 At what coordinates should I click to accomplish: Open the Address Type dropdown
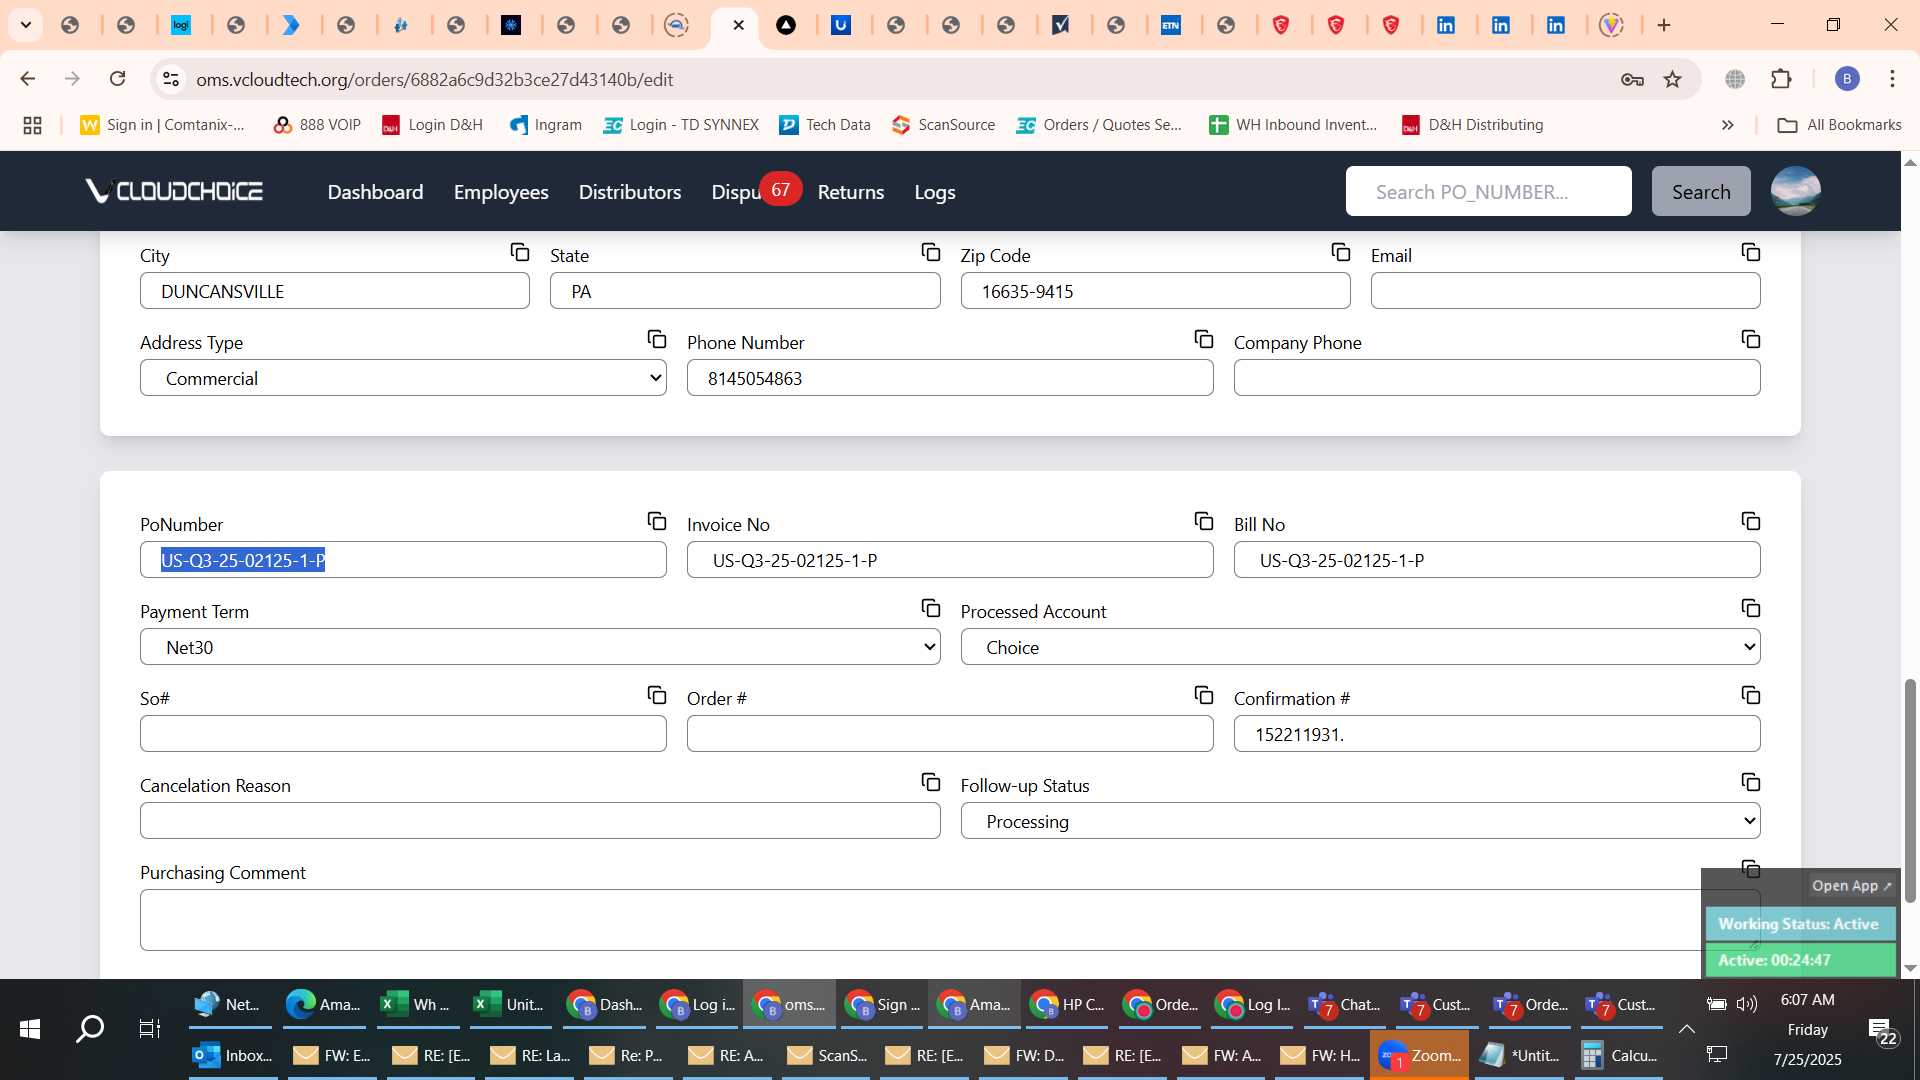(403, 378)
